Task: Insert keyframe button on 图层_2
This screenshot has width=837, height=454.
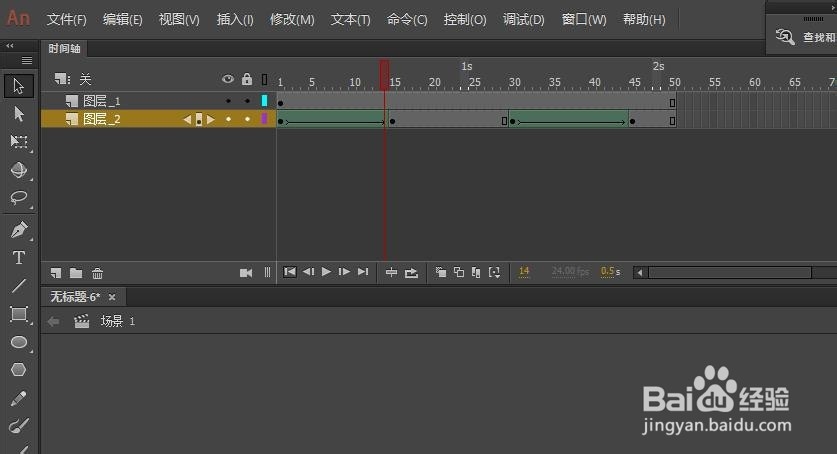Action: pos(199,120)
